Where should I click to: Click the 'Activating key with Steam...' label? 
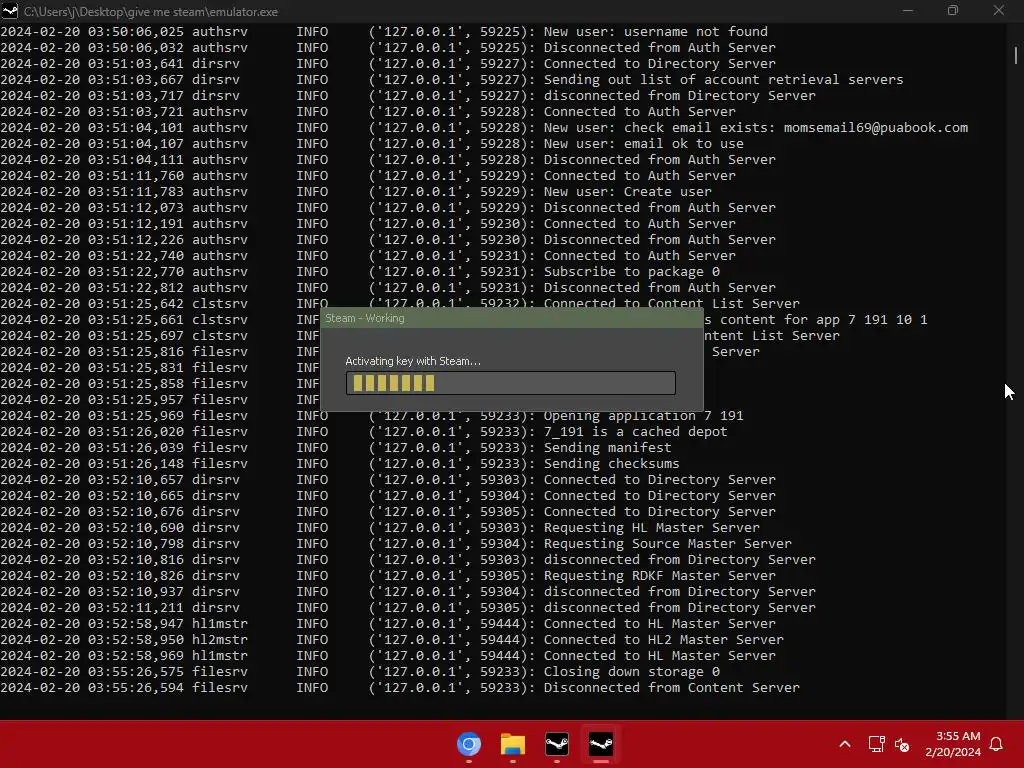[413, 361]
